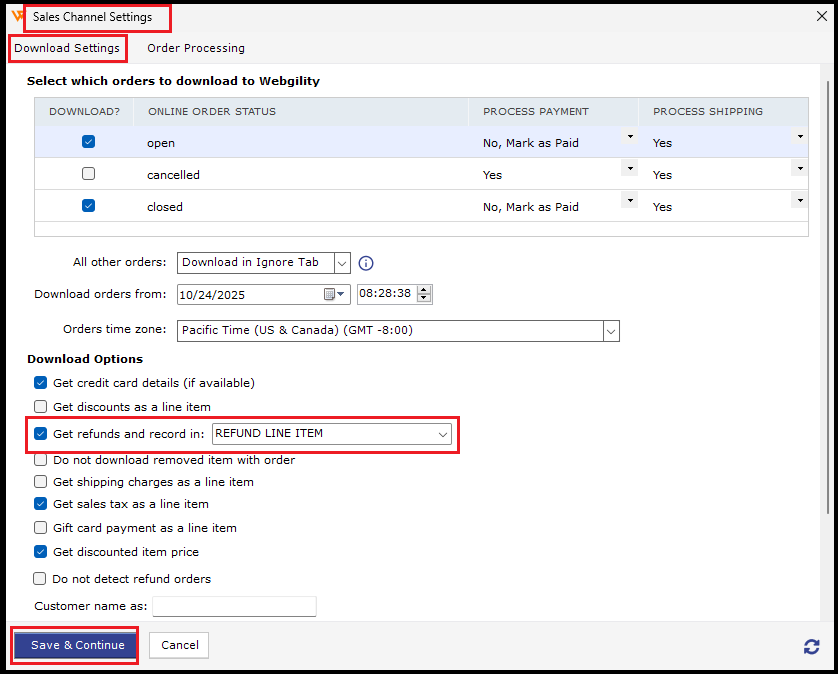Expand the Orders time zone dropdown
The width and height of the screenshot is (838, 674).
[x=610, y=330]
